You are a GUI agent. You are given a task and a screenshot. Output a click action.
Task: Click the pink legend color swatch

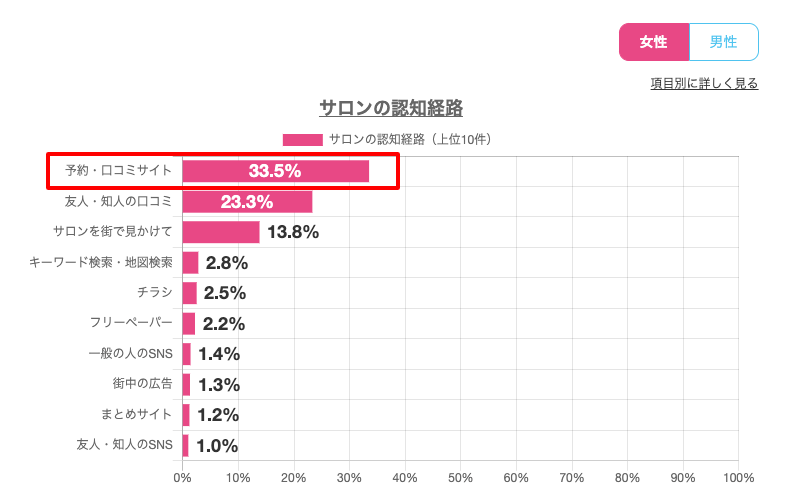302,139
